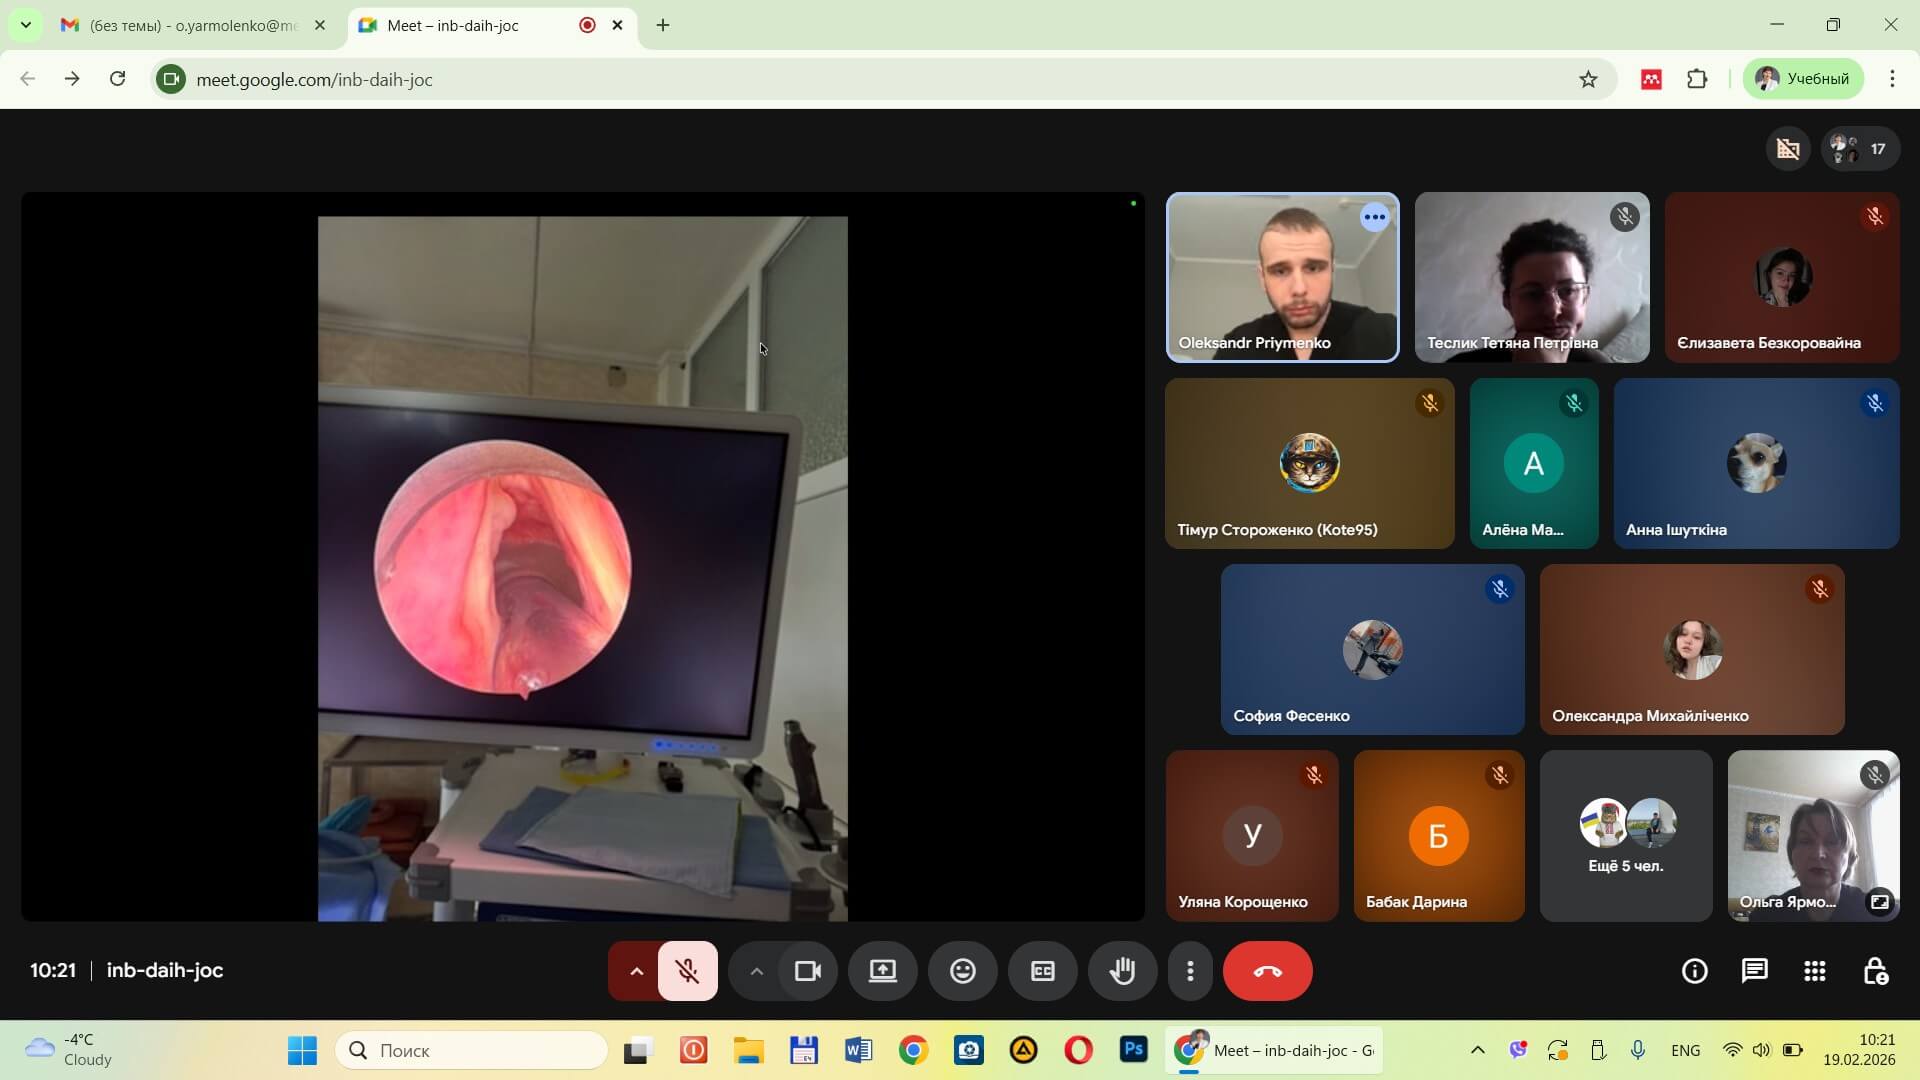Open the emoji reactions button
This screenshot has height=1080, width=1920.
pos(962,971)
